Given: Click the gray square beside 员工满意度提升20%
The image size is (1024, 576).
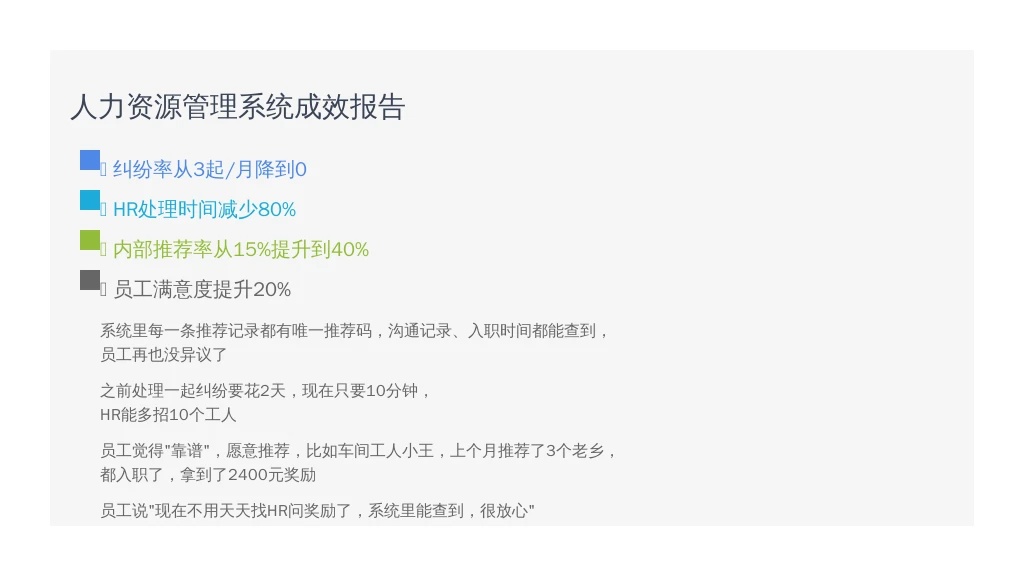Looking at the screenshot, I should pos(90,280).
